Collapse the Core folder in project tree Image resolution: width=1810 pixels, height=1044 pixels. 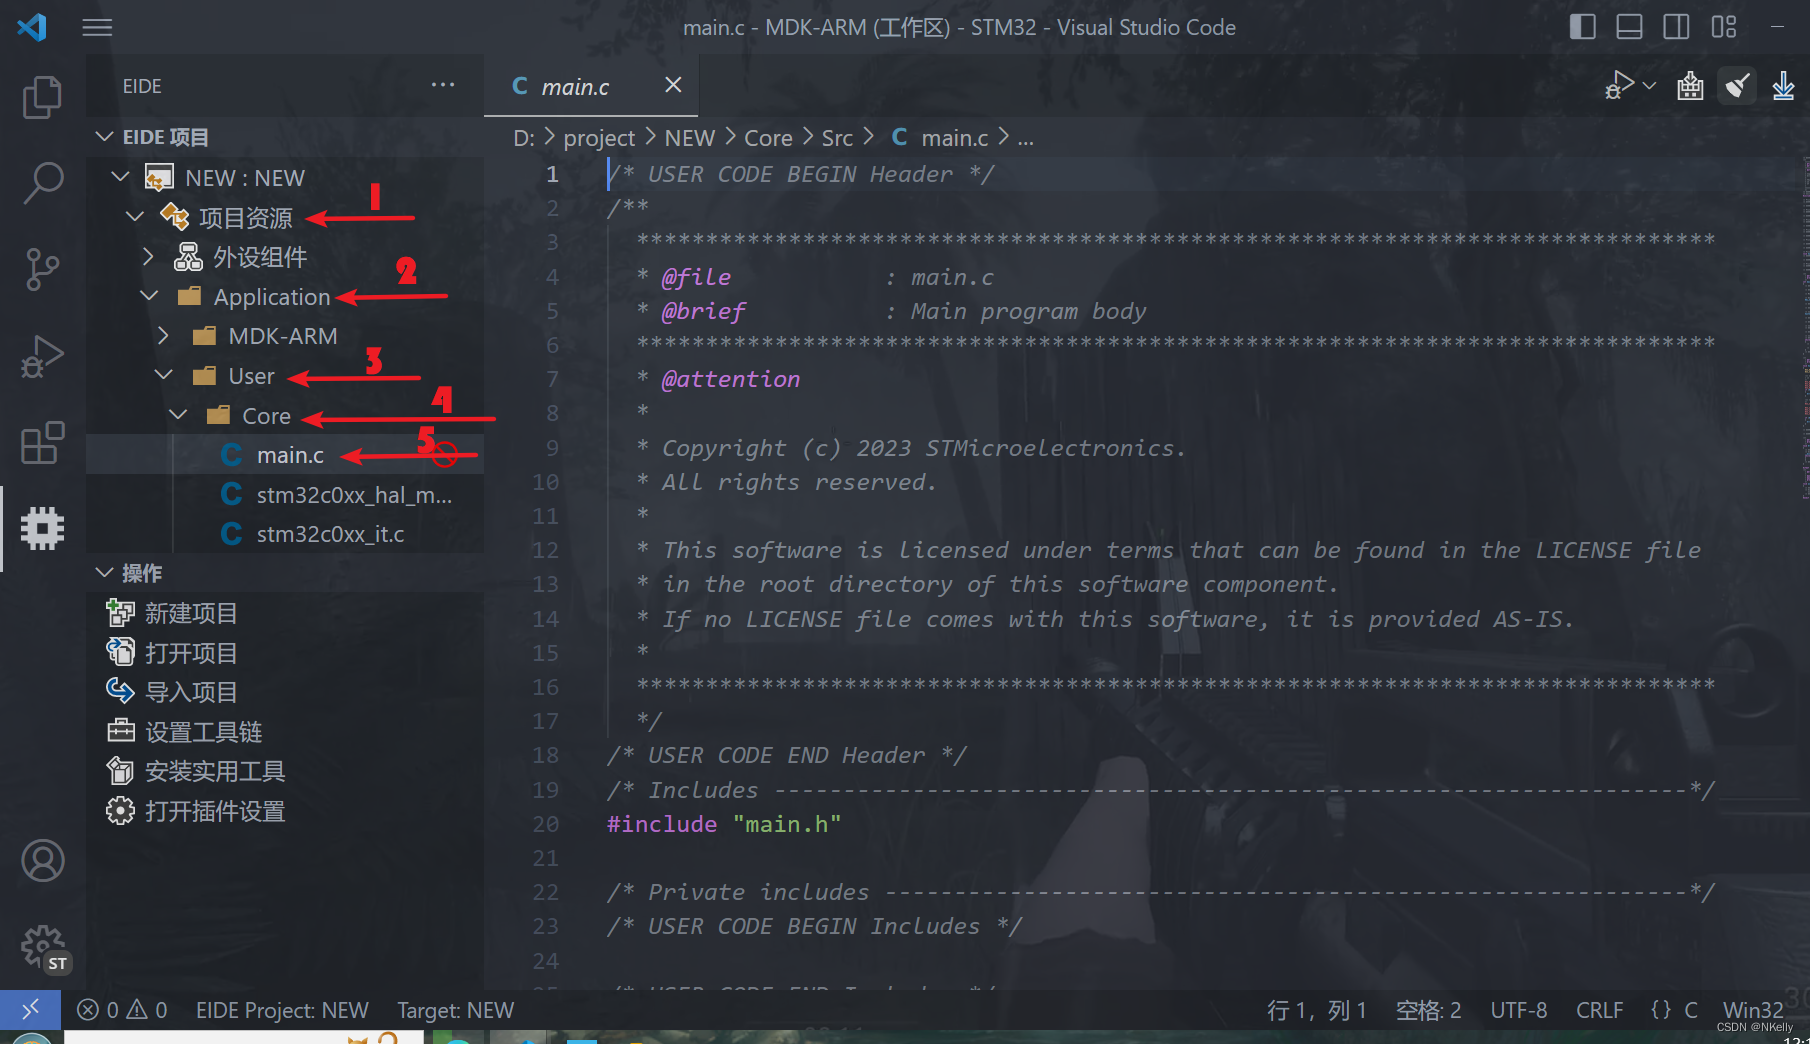[178, 414]
